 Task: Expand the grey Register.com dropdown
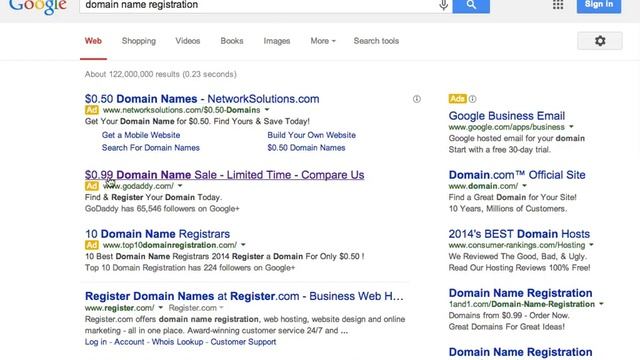[196, 308]
